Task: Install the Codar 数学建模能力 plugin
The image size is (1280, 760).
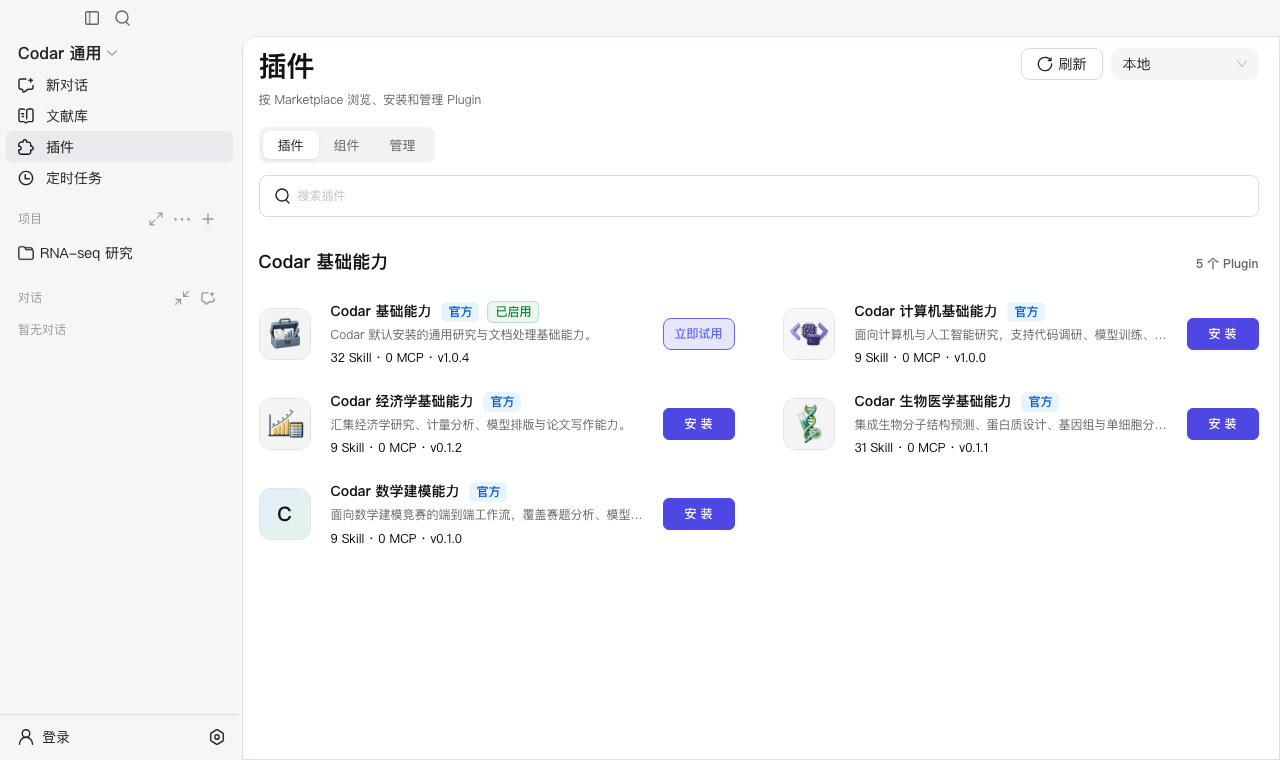Action: pyautogui.click(x=699, y=514)
